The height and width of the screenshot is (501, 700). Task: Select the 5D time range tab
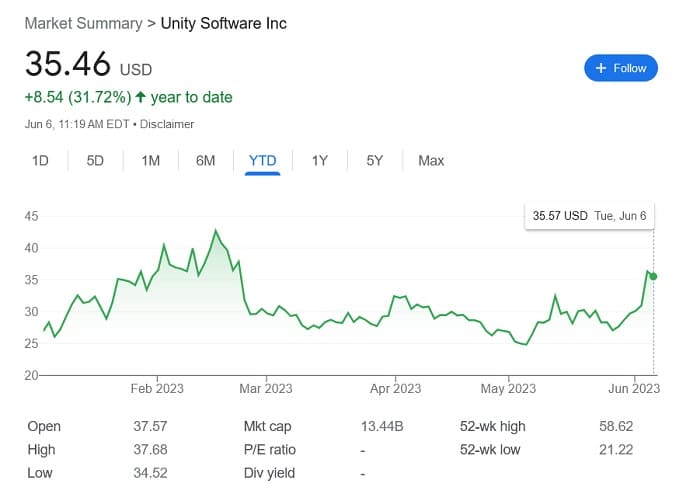(x=95, y=160)
